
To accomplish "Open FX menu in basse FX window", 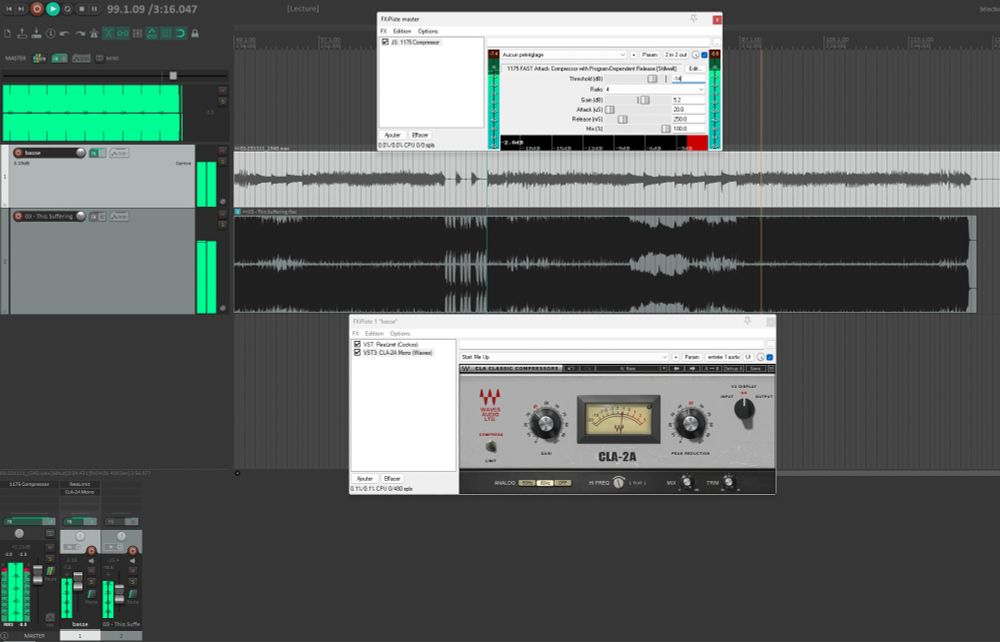I will point(356,333).
